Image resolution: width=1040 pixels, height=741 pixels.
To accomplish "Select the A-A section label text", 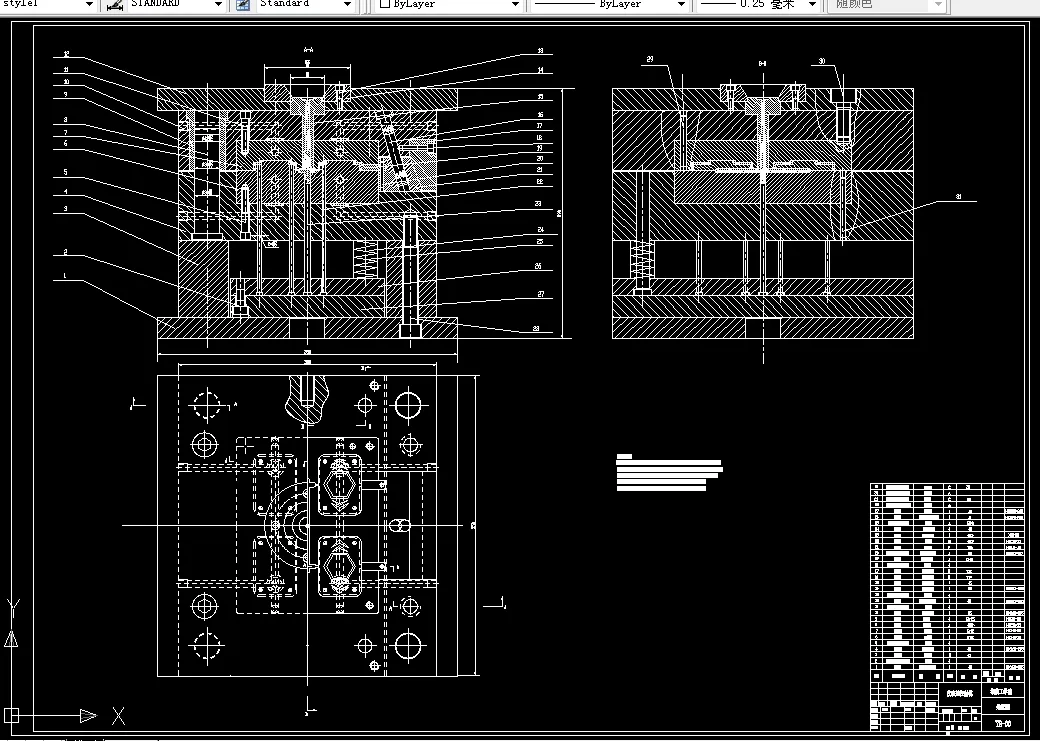I will pyautogui.click(x=308, y=49).
